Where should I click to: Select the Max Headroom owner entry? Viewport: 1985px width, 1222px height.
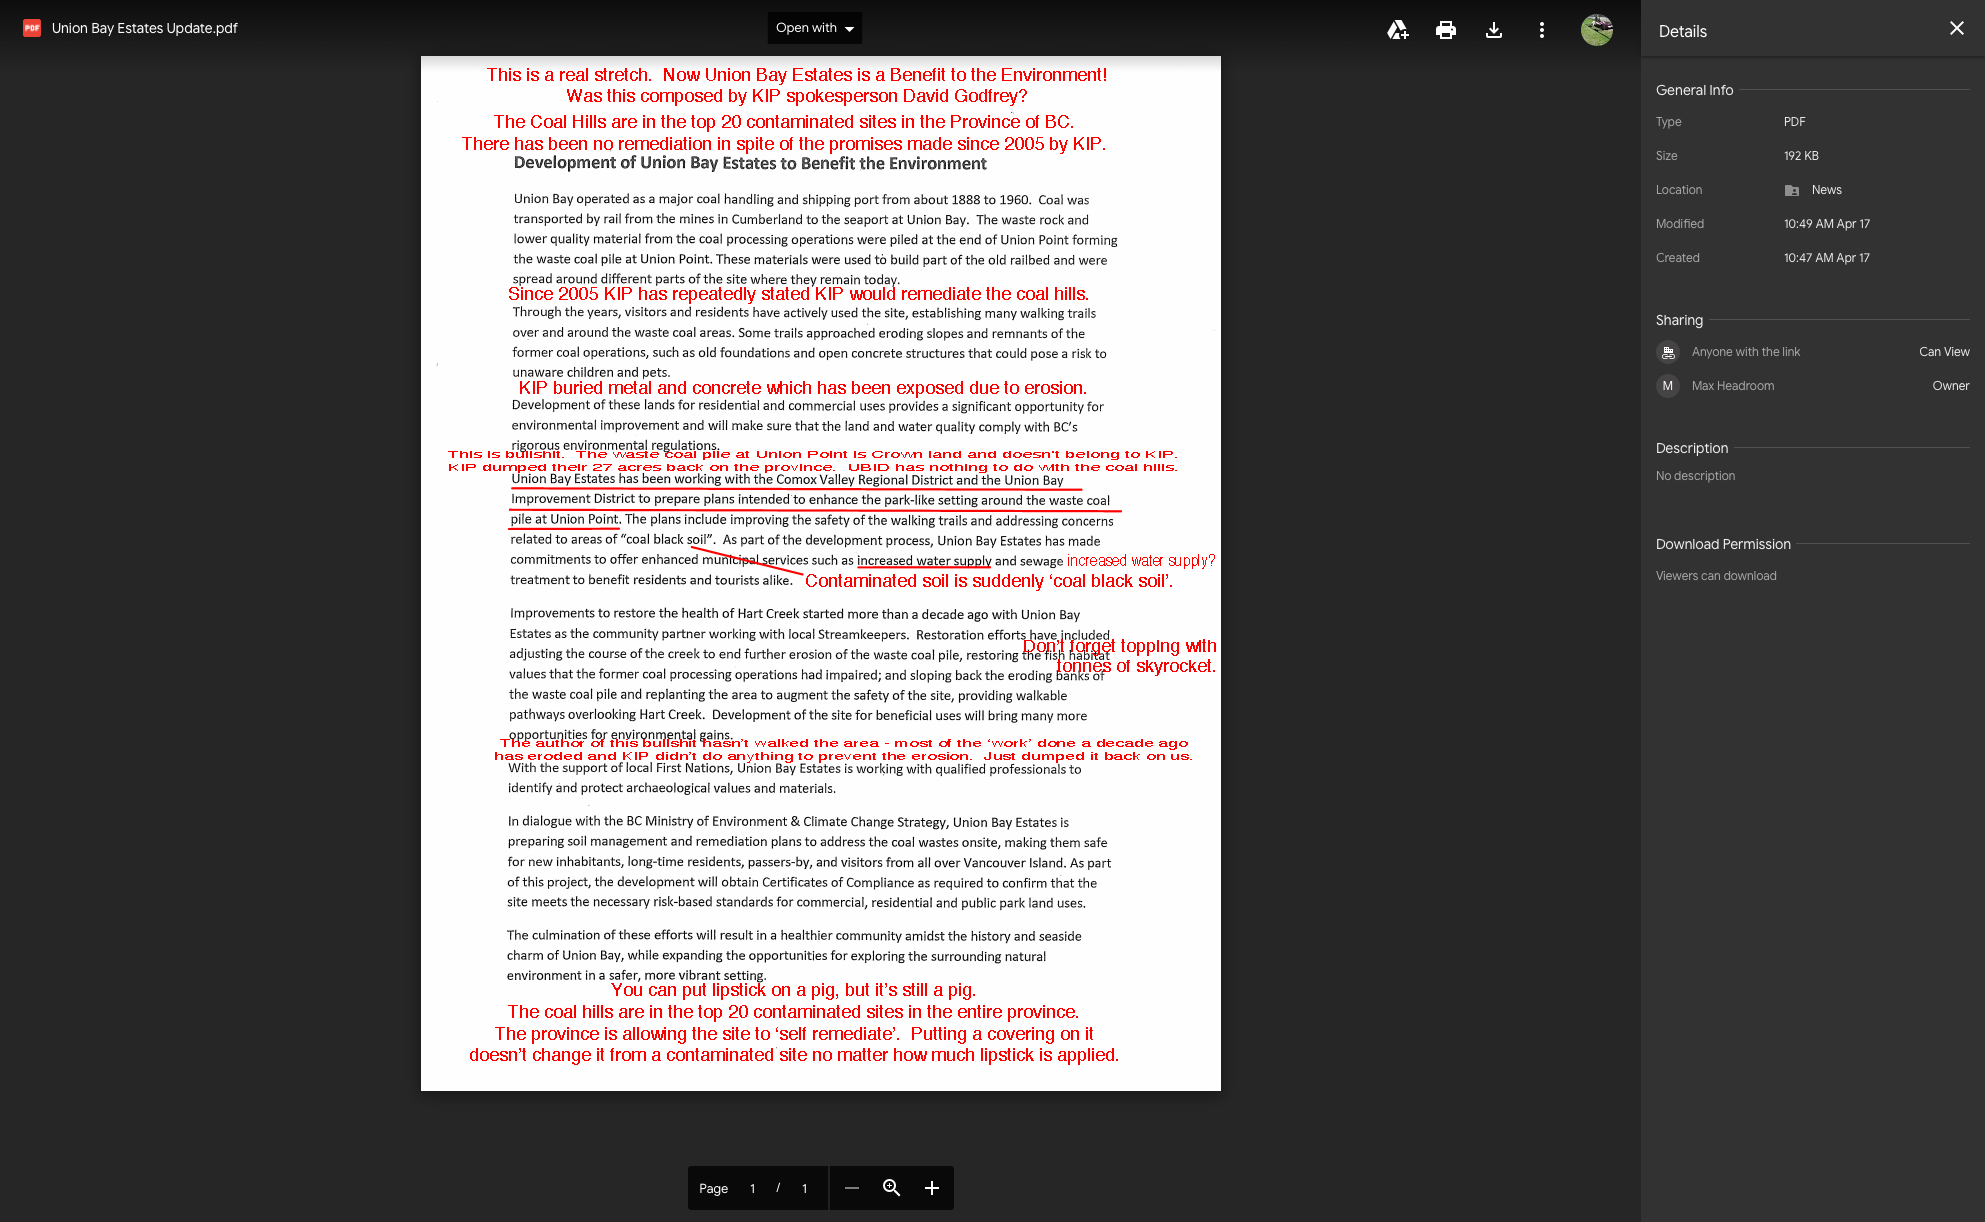1732,386
